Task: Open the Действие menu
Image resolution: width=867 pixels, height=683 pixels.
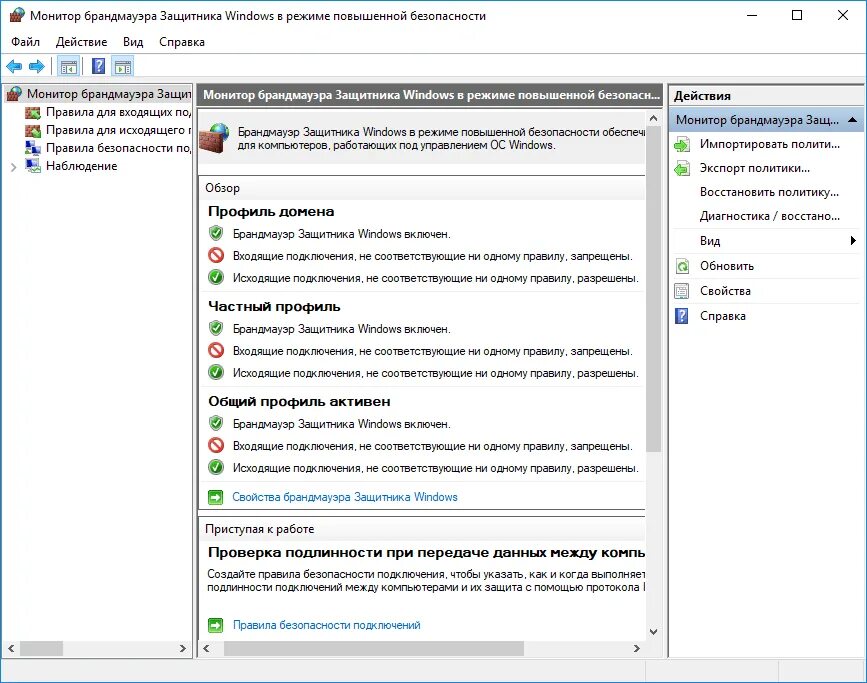Action: coord(81,42)
